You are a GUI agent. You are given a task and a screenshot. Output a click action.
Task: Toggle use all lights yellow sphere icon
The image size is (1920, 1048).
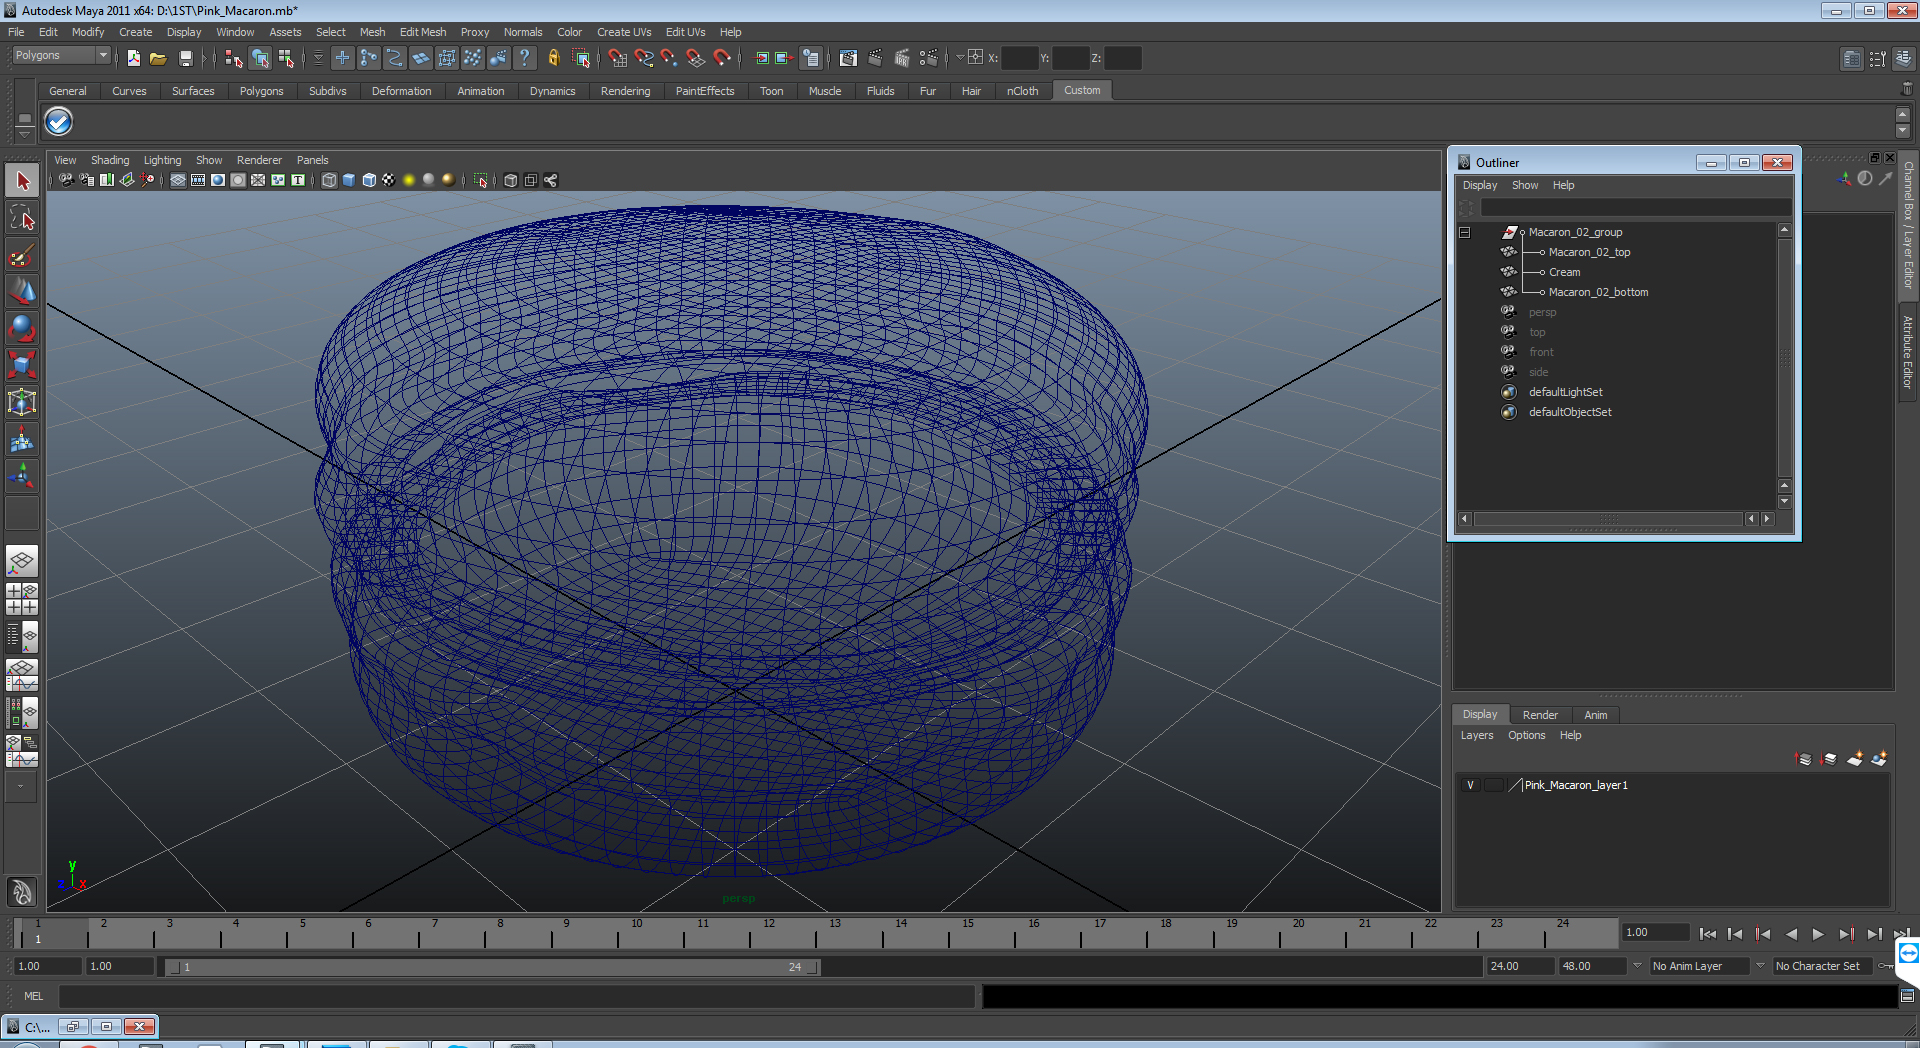[x=409, y=180]
